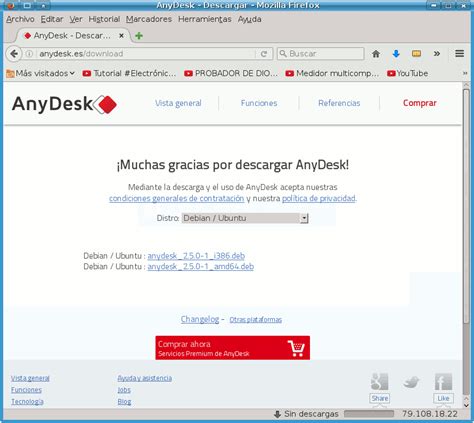Click the Sin descargas status text

click(x=311, y=414)
